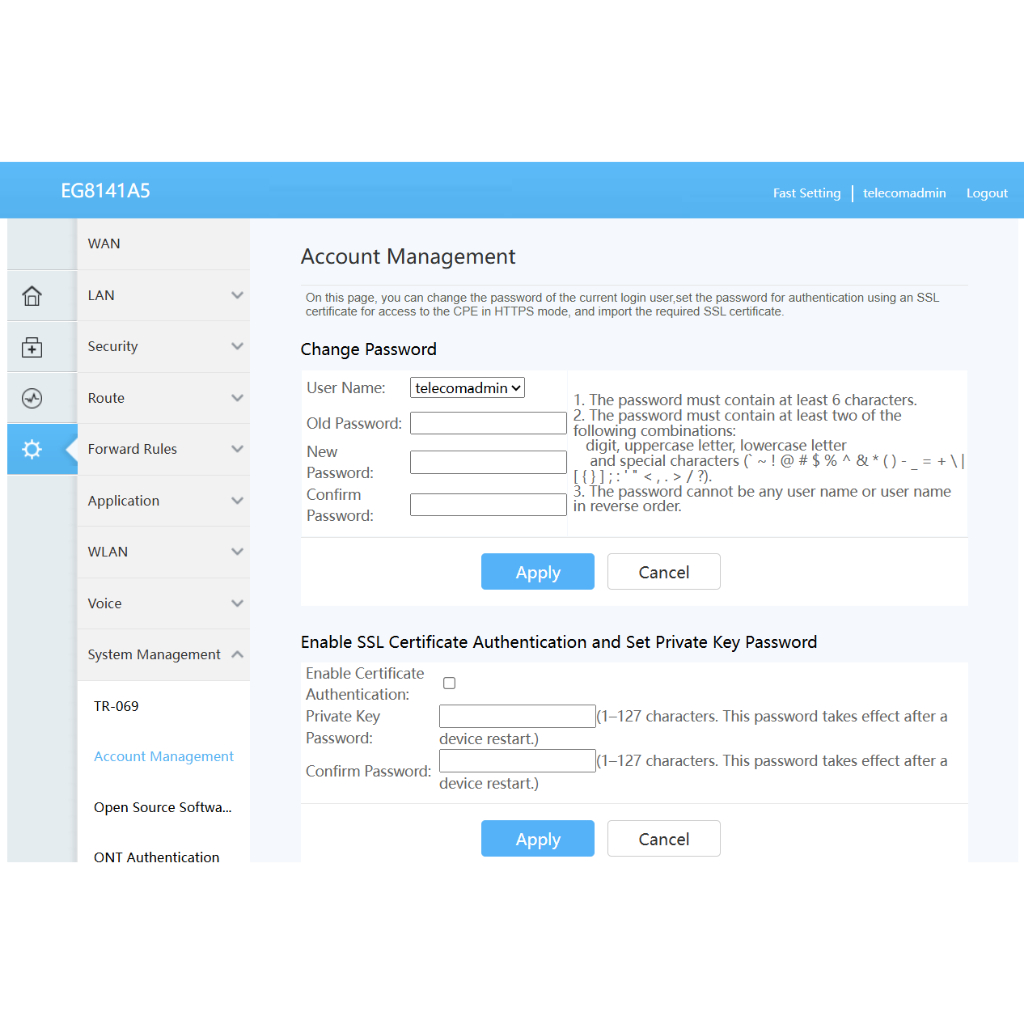Viewport: 1024px width, 1024px height.
Task: Expand the WLAN menu section
Action: (165, 552)
